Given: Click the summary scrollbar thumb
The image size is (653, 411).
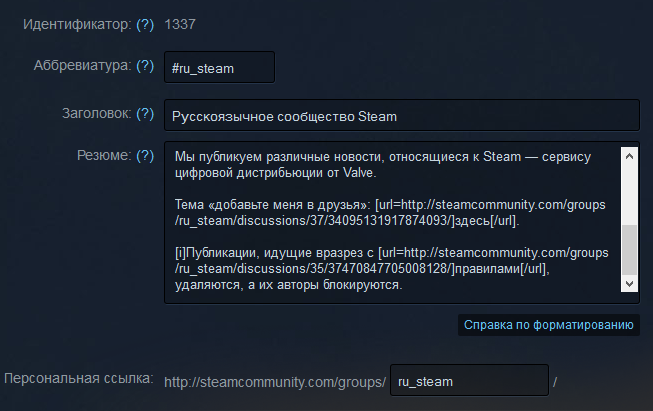Looking at the screenshot, I should point(629,250).
